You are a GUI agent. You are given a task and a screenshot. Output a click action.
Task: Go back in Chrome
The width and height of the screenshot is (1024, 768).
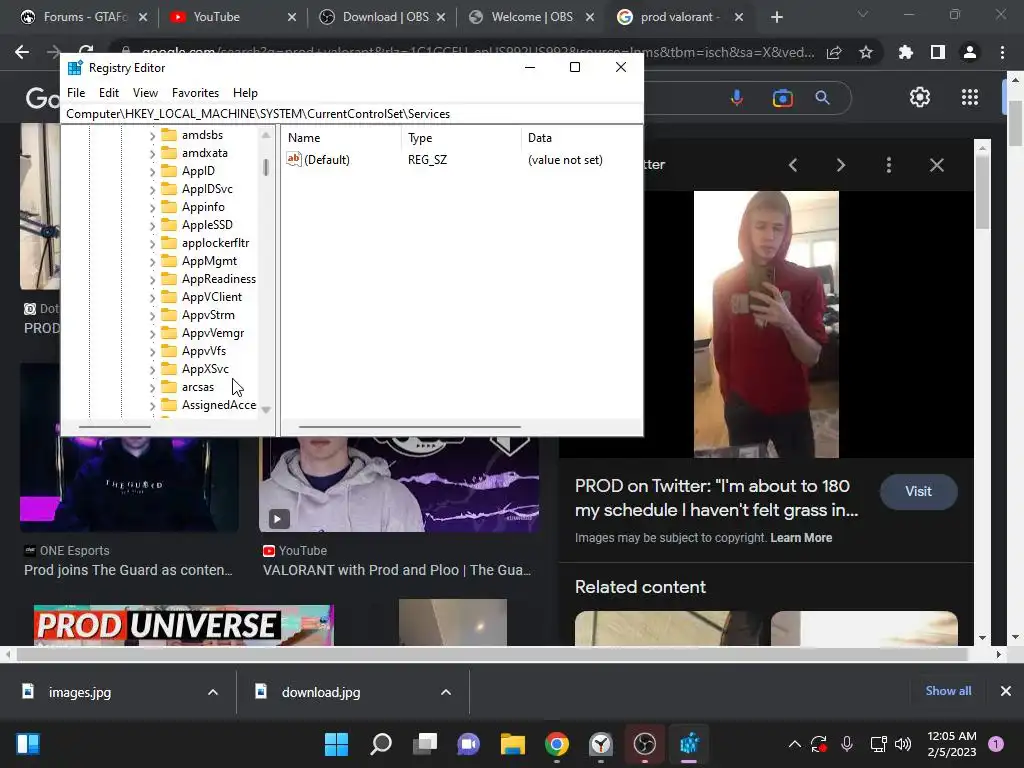pyautogui.click(x=22, y=52)
